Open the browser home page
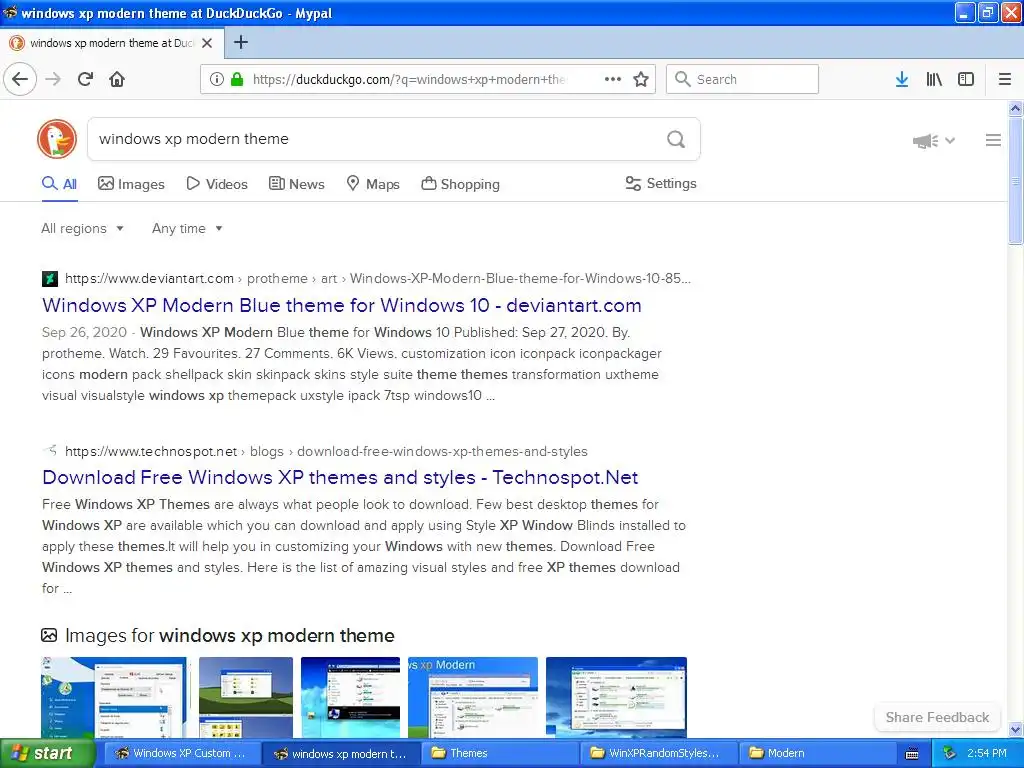1024x768 pixels. (x=117, y=80)
